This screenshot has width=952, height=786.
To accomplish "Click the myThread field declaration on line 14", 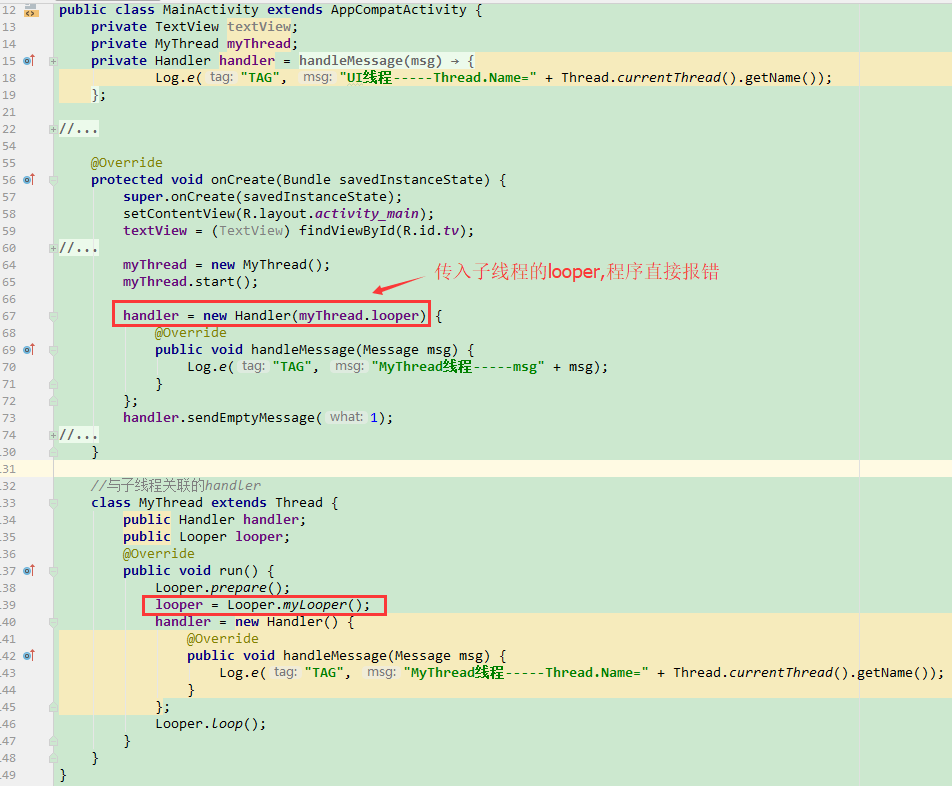I will point(259,44).
